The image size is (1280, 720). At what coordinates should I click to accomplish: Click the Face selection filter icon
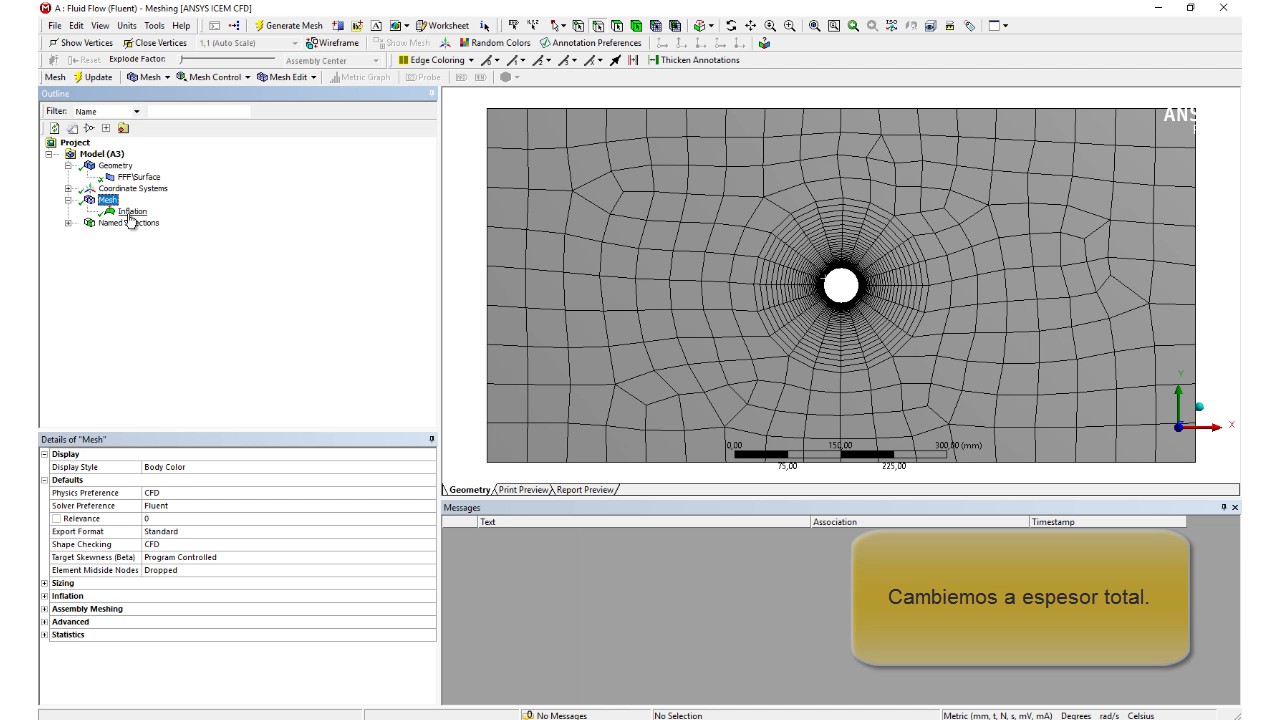click(x=616, y=26)
